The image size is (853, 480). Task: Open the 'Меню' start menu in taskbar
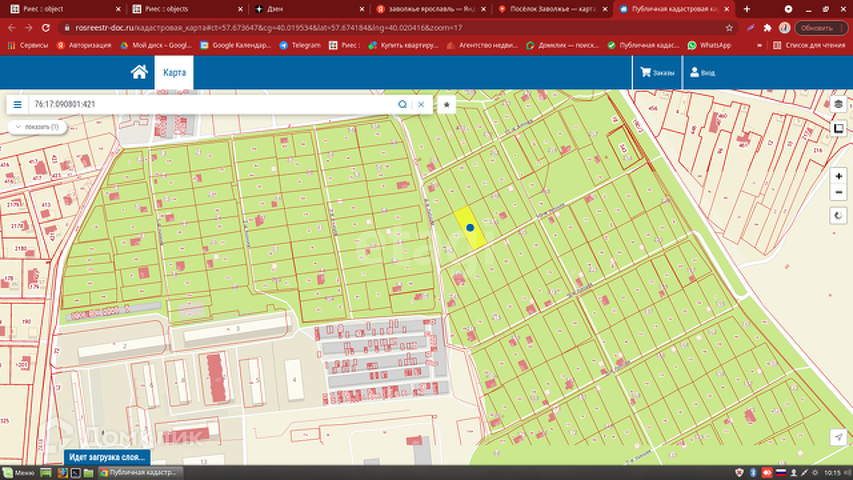[20, 472]
